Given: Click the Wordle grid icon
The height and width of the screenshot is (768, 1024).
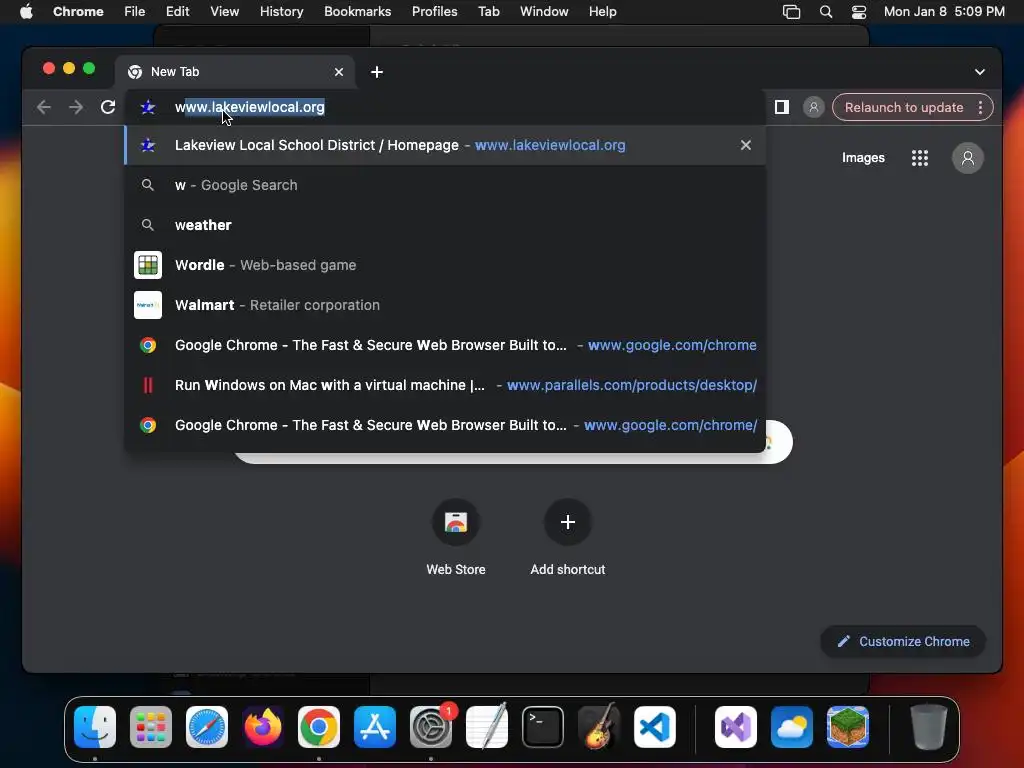Looking at the screenshot, I should coord(148,265).
